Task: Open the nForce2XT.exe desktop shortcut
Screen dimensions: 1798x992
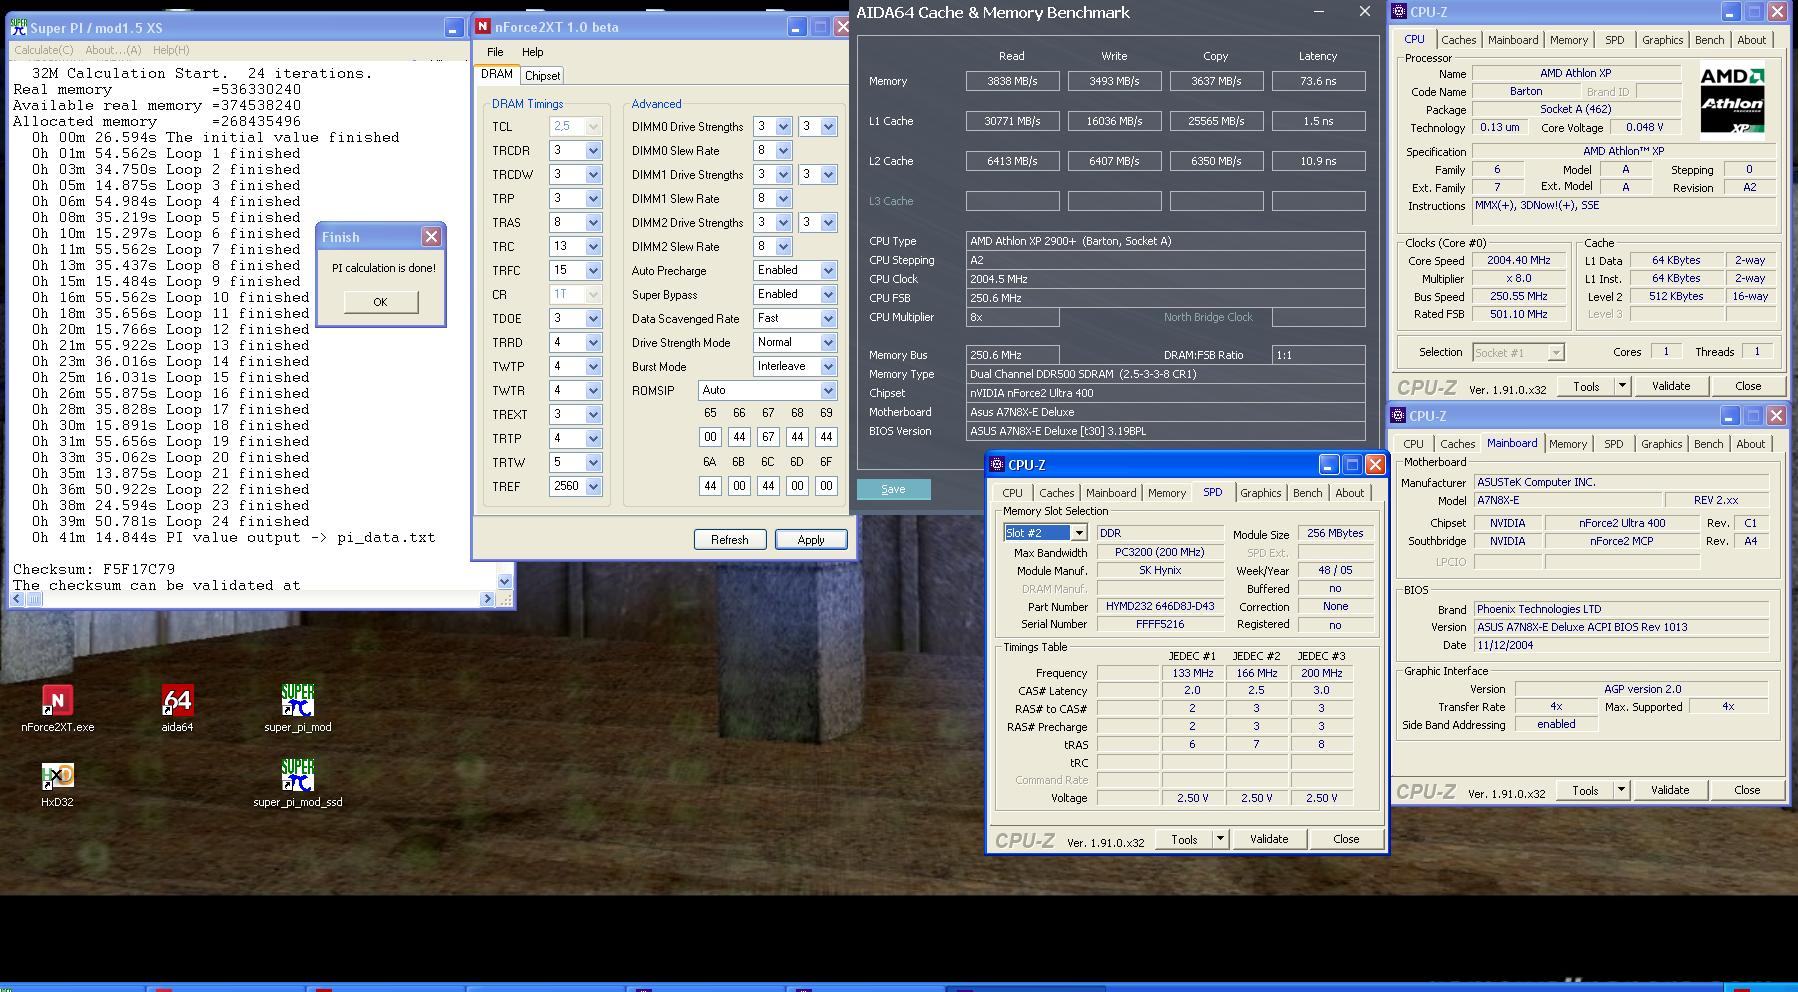Action: coord(57,701)
